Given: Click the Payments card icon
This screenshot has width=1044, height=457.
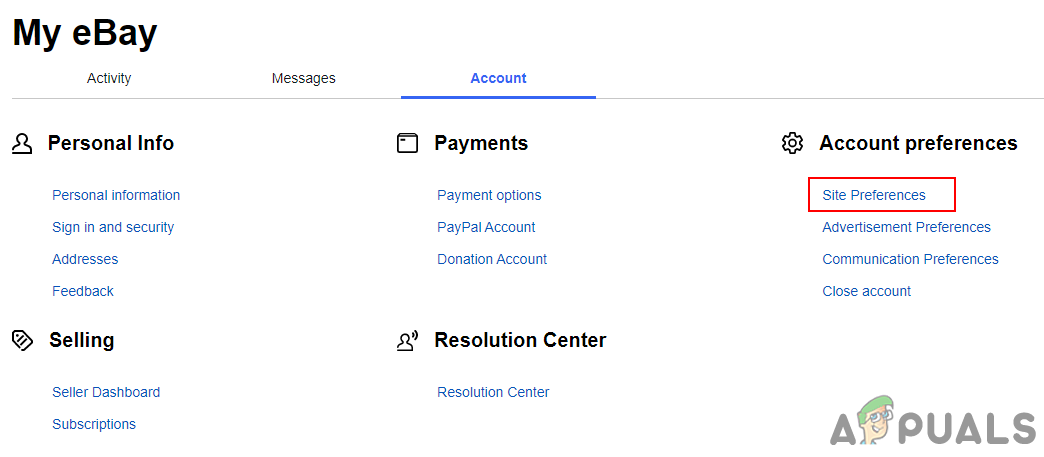Looking at the screenshot, I should pyautogui.click(x=407, y=144).
